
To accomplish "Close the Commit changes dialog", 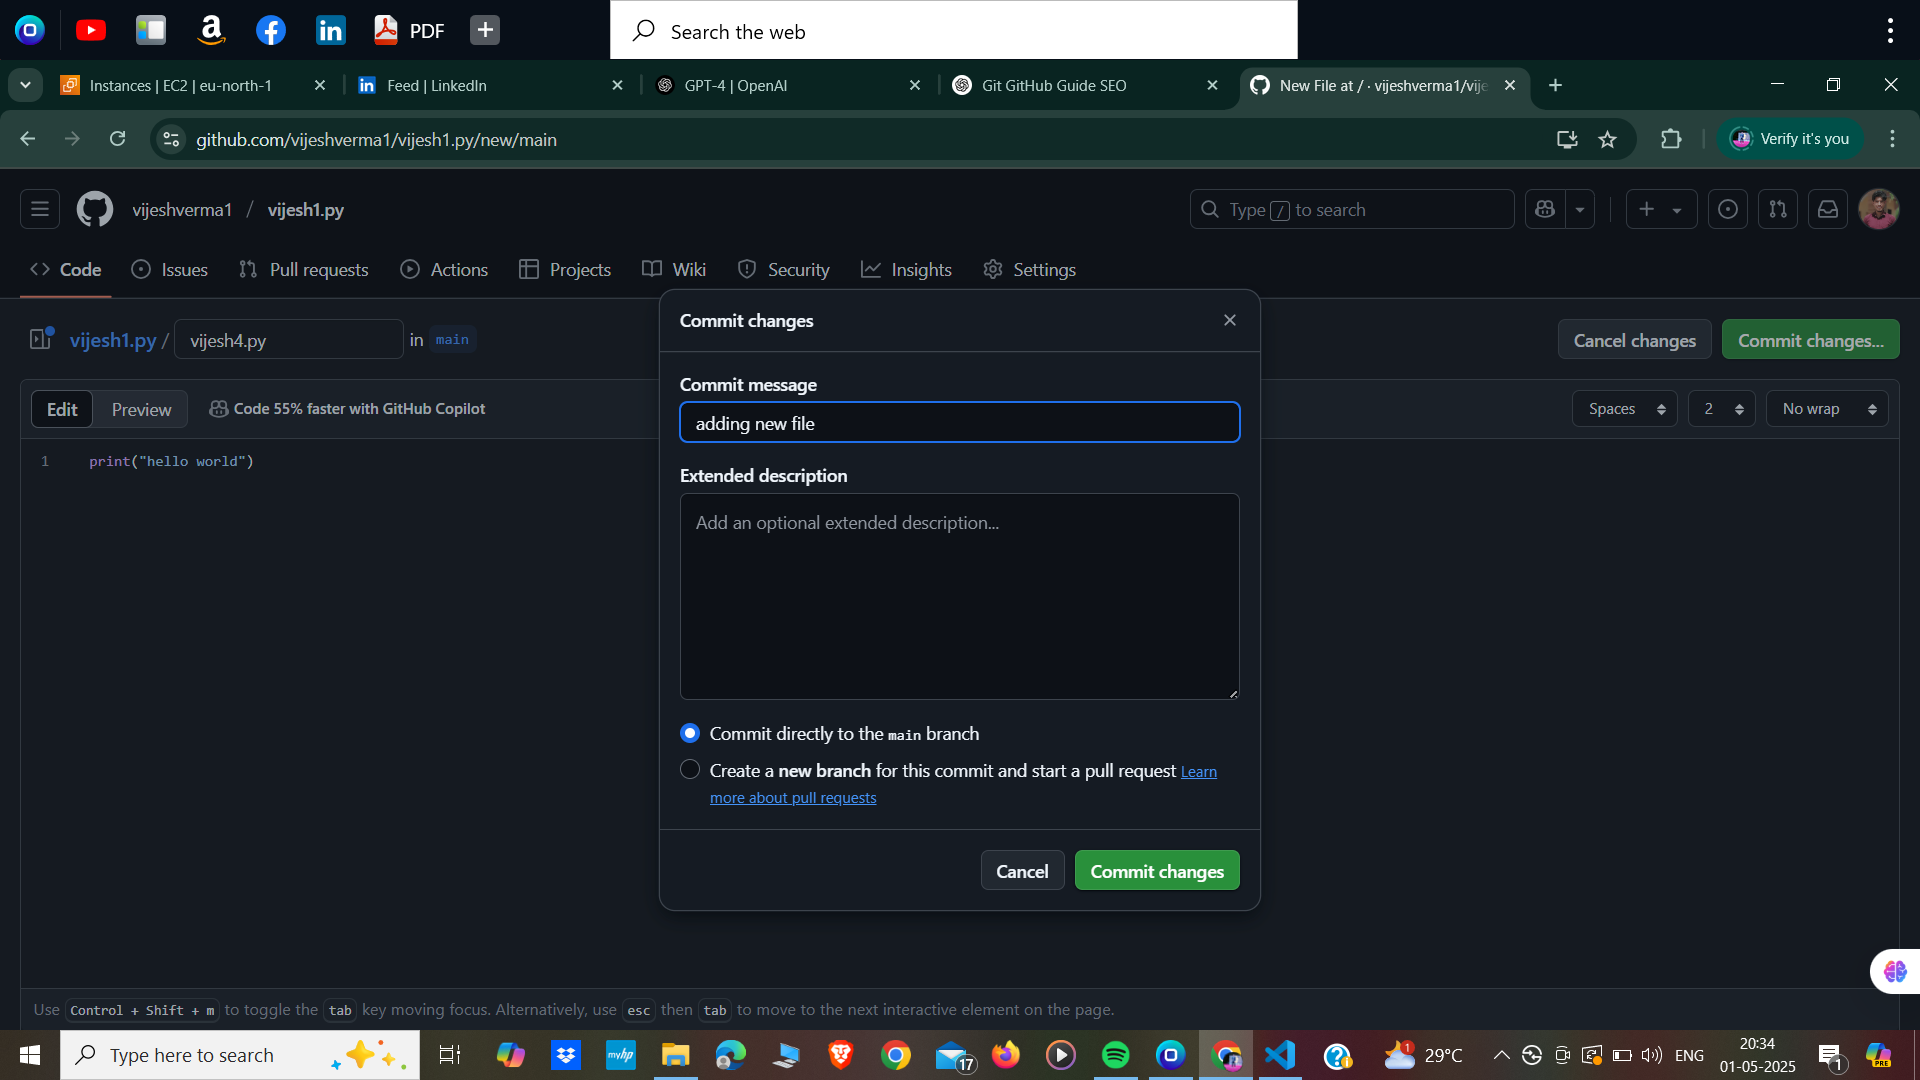I will tap(1230, 320).
